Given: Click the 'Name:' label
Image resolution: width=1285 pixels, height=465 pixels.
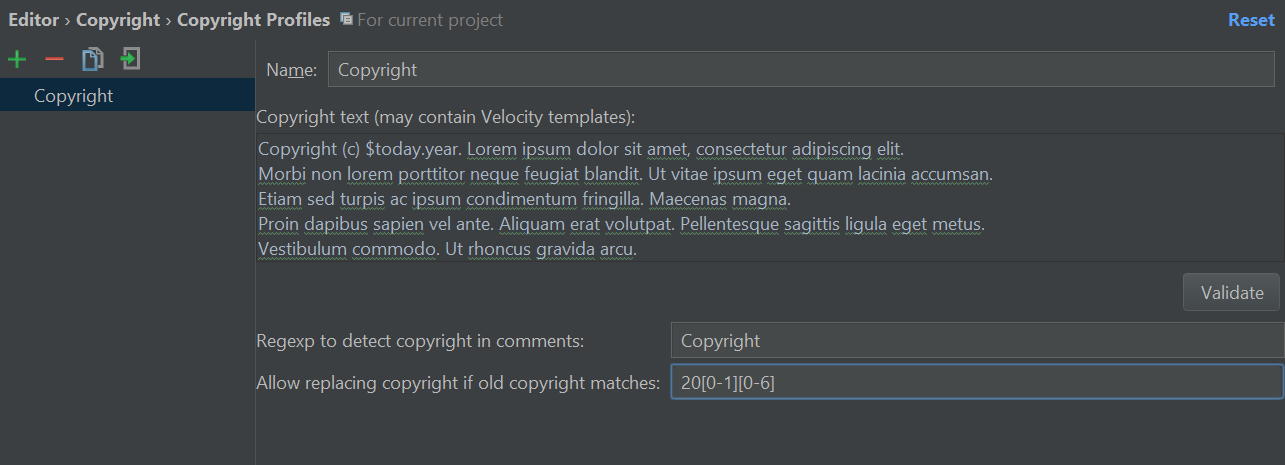Looking at the screenshot, I should [x=292, y=70].
